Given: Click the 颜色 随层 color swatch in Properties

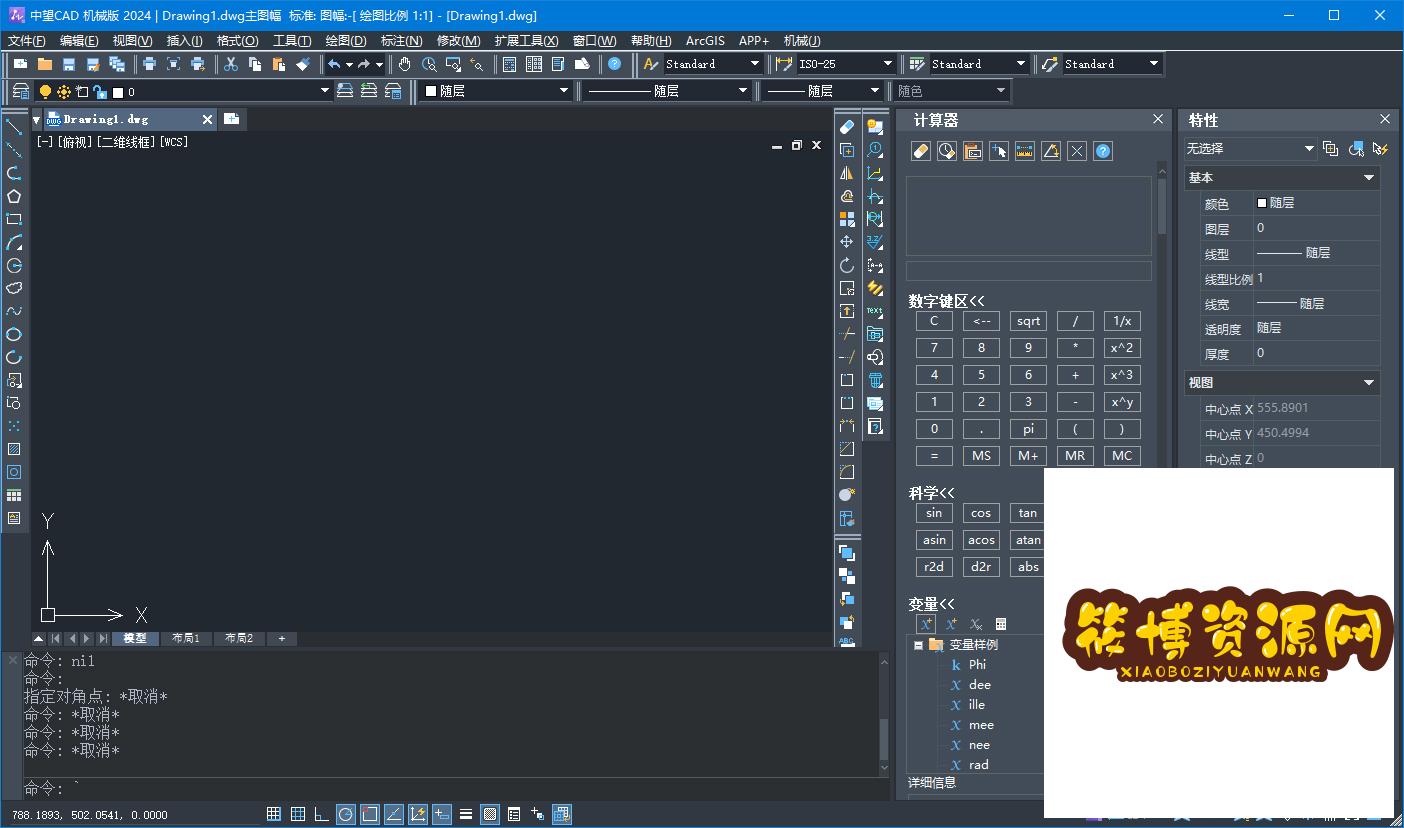Looking at the screenshot, I should (x=1261, y=203).
